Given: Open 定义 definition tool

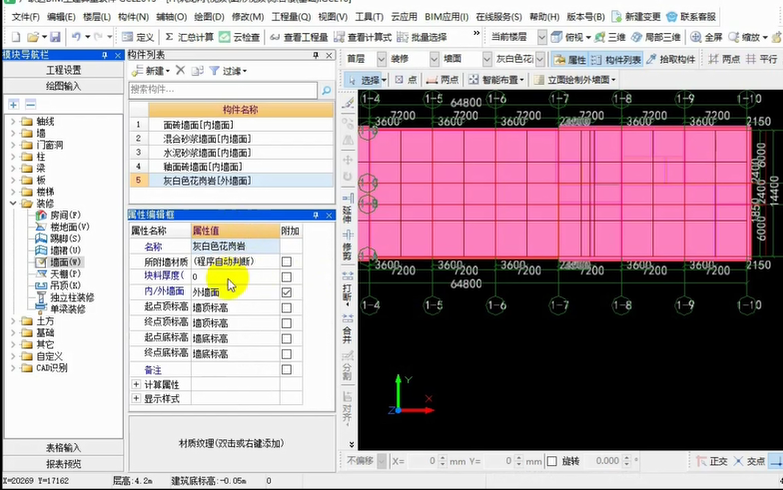Looking at the screenshot, I should 138,37.
